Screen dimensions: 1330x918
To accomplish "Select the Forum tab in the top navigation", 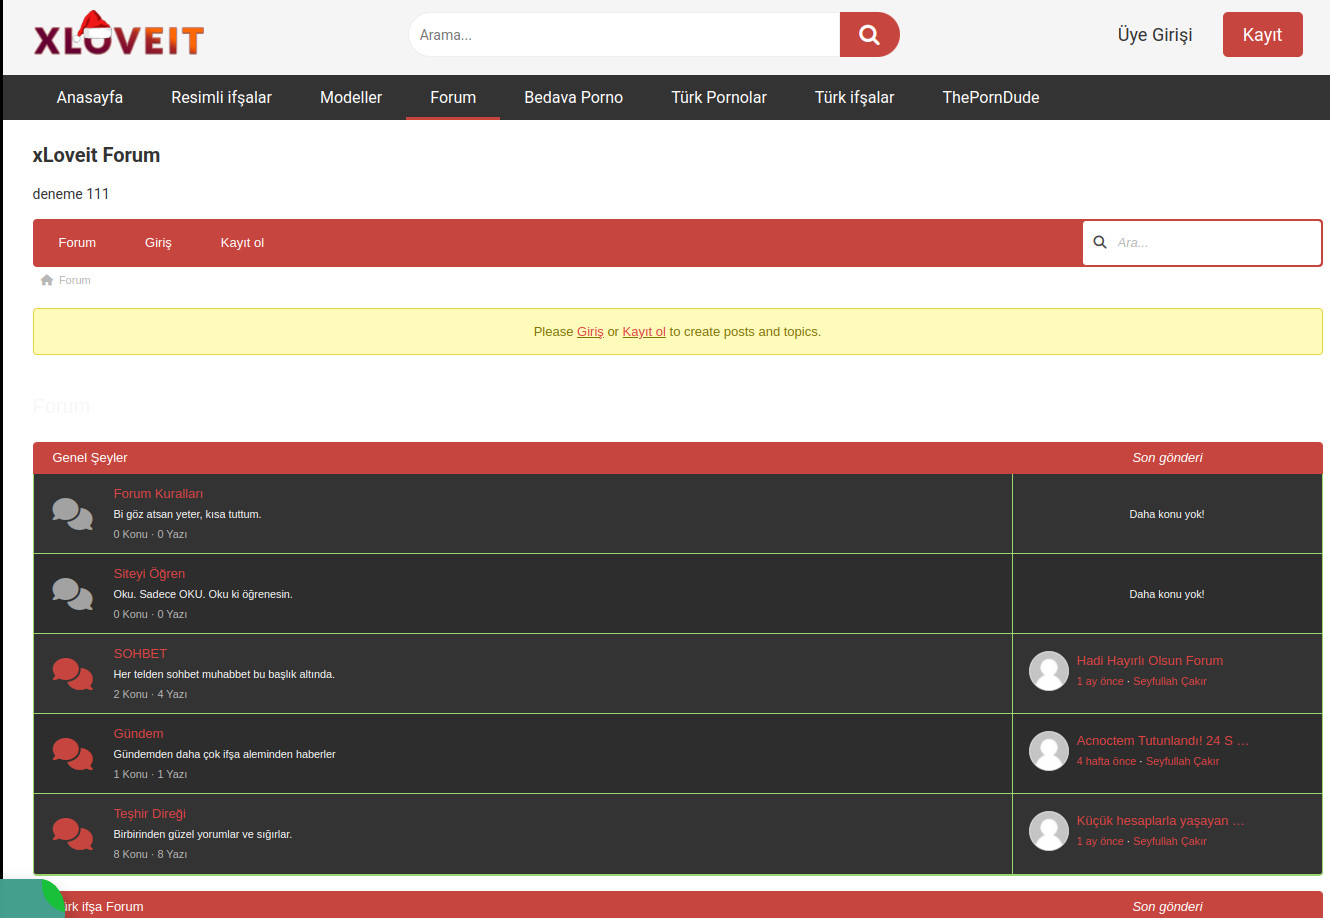I will 453,97.
